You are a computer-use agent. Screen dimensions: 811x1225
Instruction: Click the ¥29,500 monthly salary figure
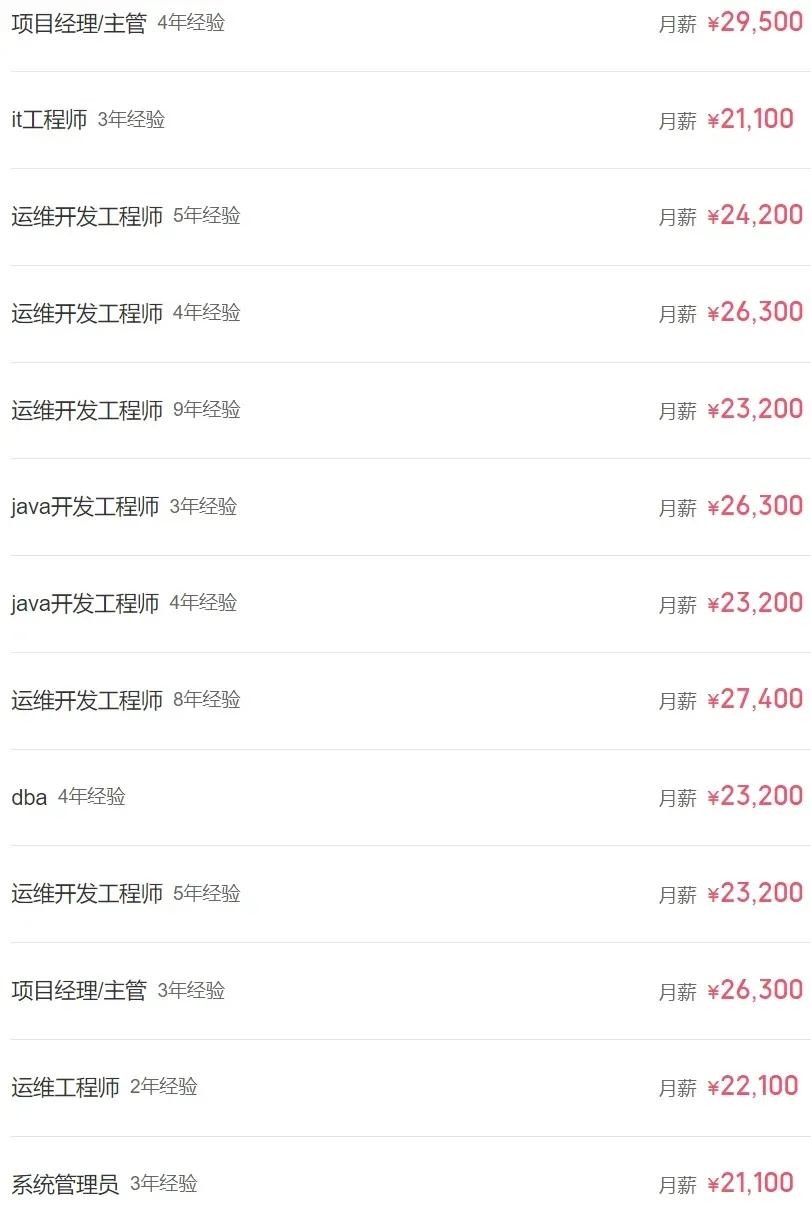tap(755, 23)
